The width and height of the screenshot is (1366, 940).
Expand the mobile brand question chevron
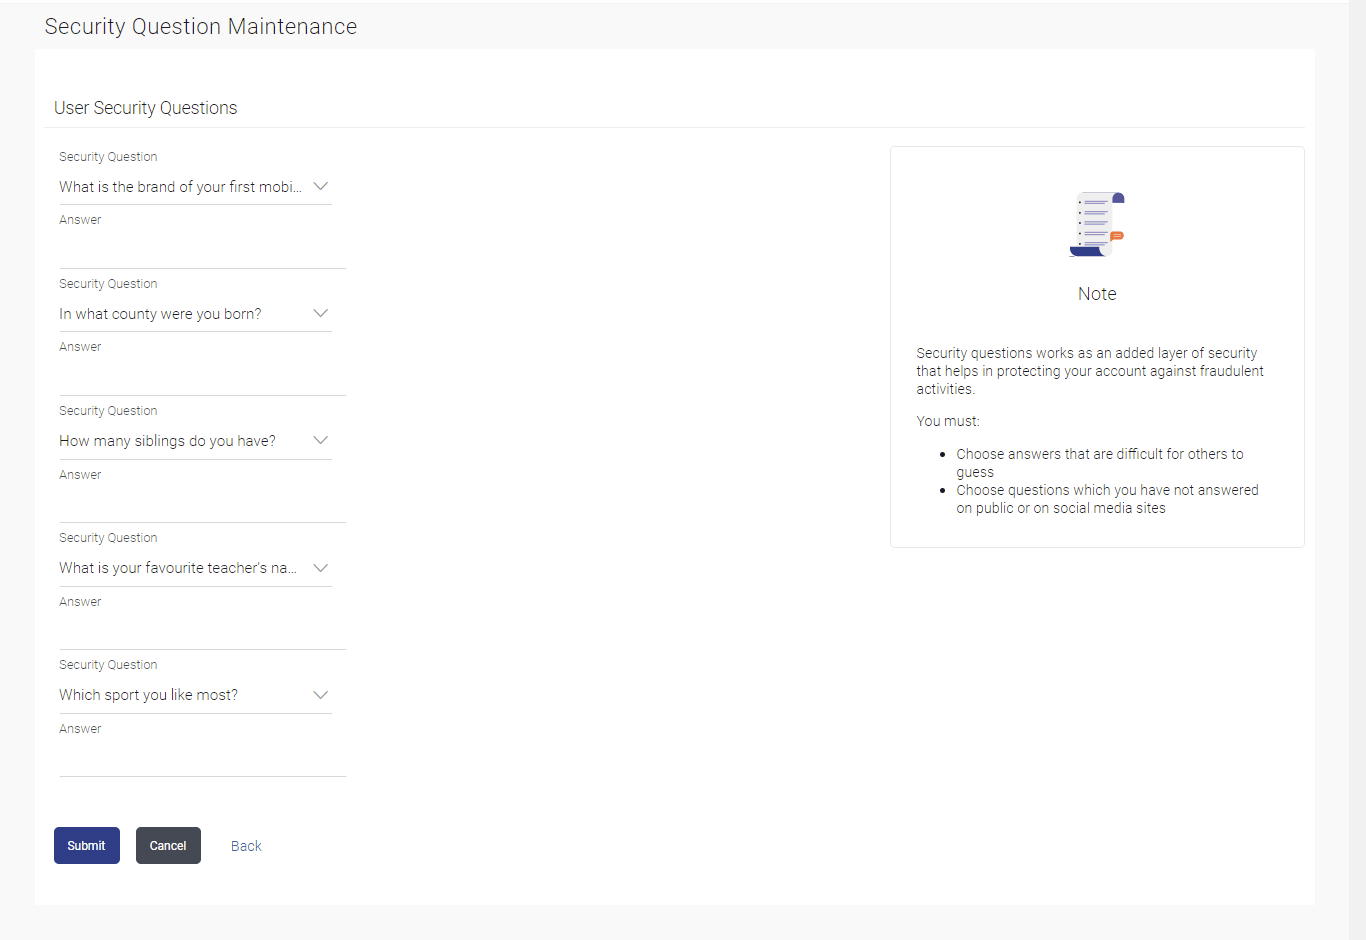320,187
